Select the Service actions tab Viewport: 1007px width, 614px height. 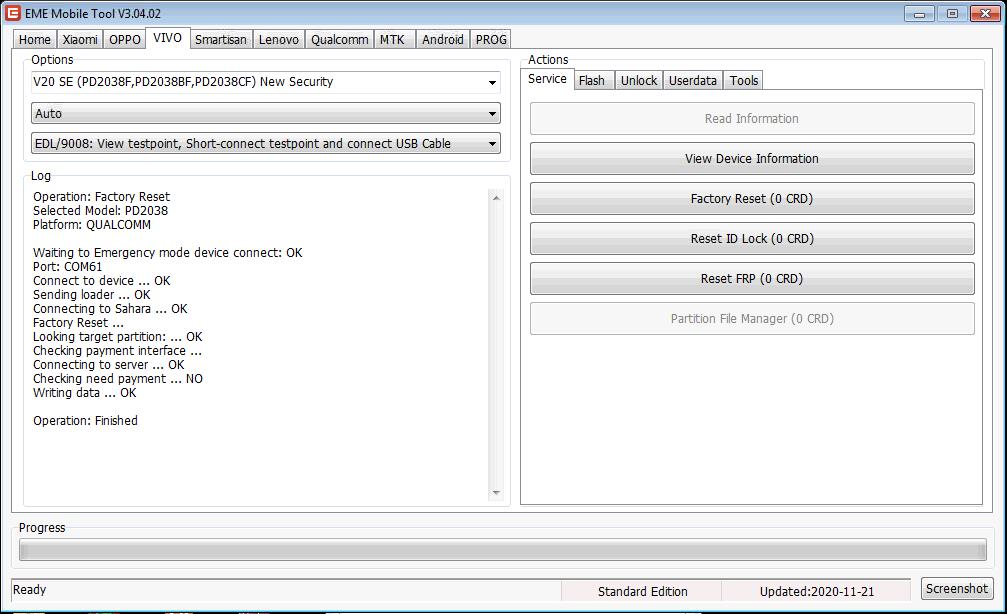tap(547, 79)
